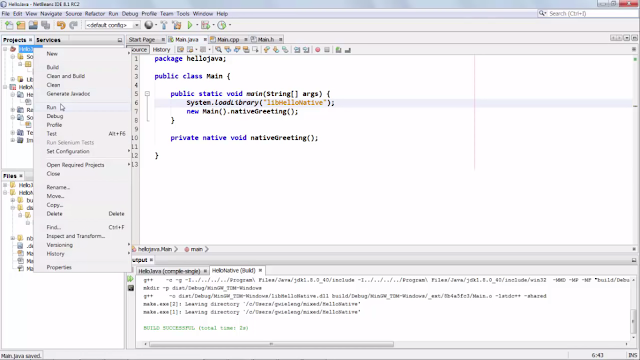The image size is (640, 360).
Task: Click the green Run Project arrow
Action: [x=190, y=25]
